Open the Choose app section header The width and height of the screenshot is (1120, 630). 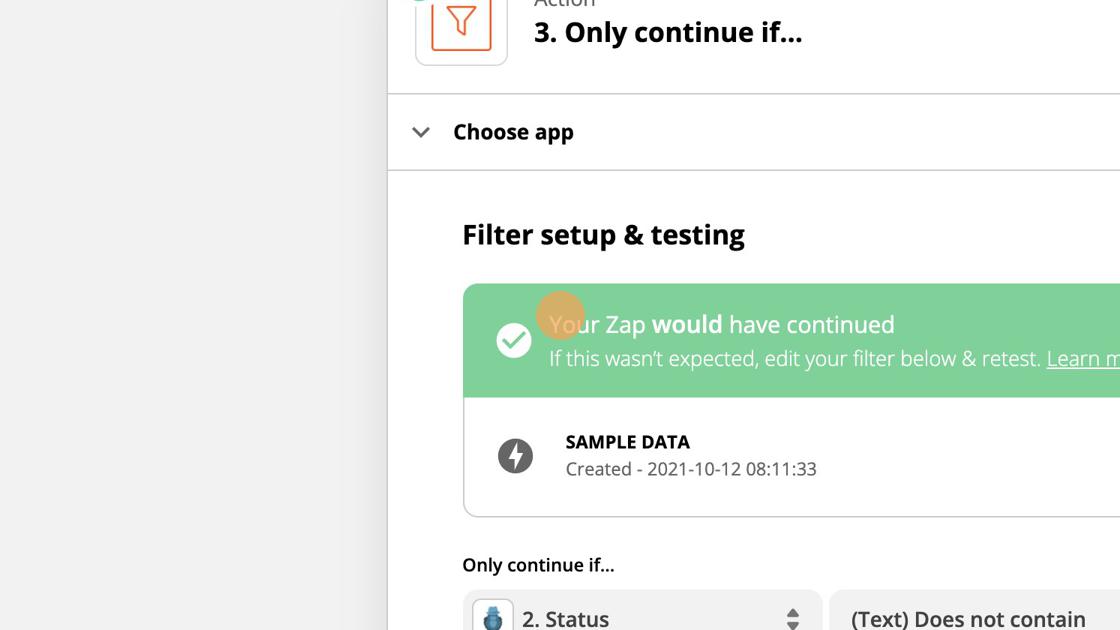(513, 132)
